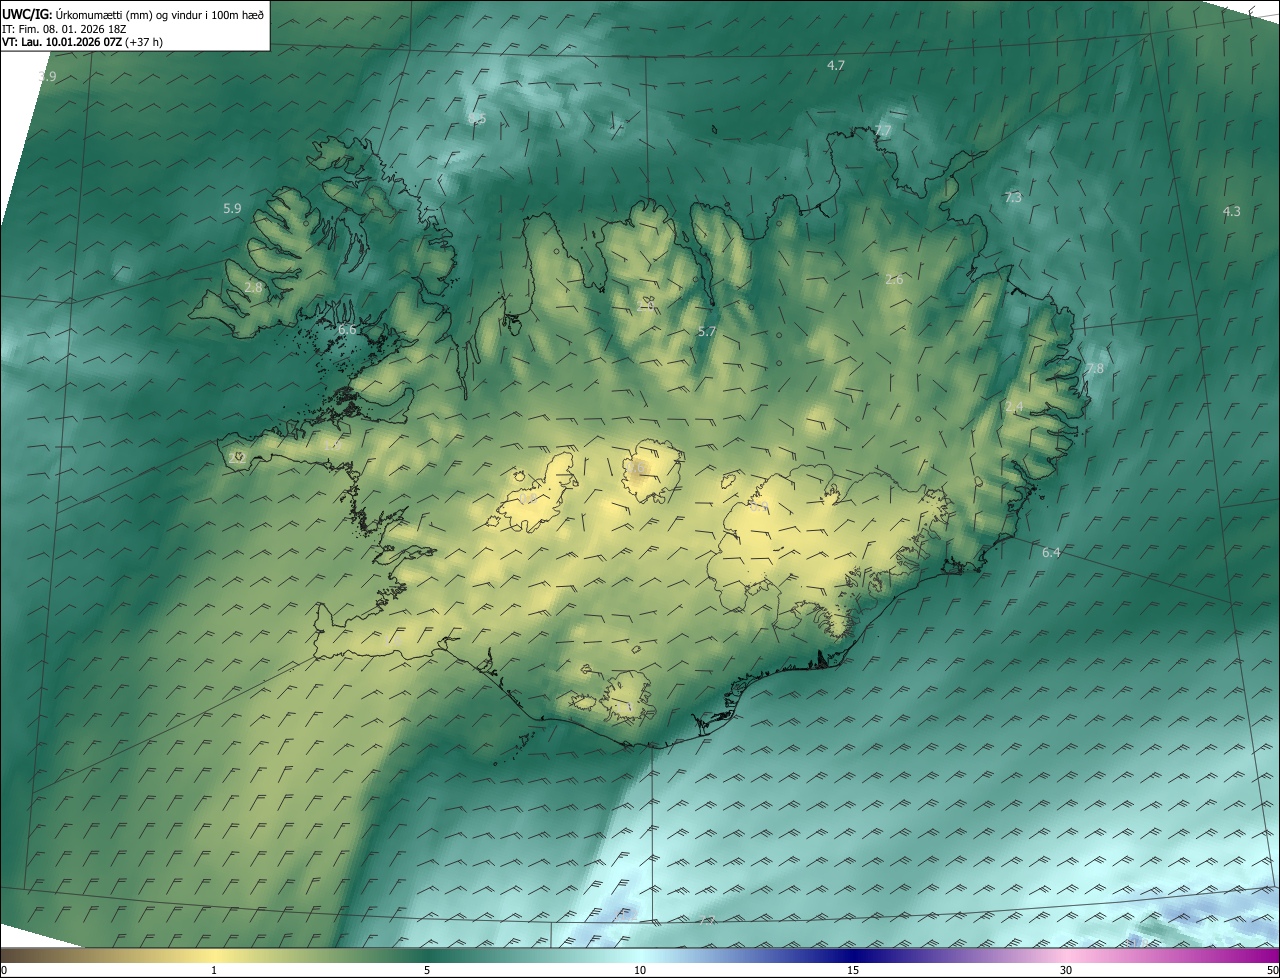Click the map value '5.9'
The image size is (1280, 978).
point(232,209)
